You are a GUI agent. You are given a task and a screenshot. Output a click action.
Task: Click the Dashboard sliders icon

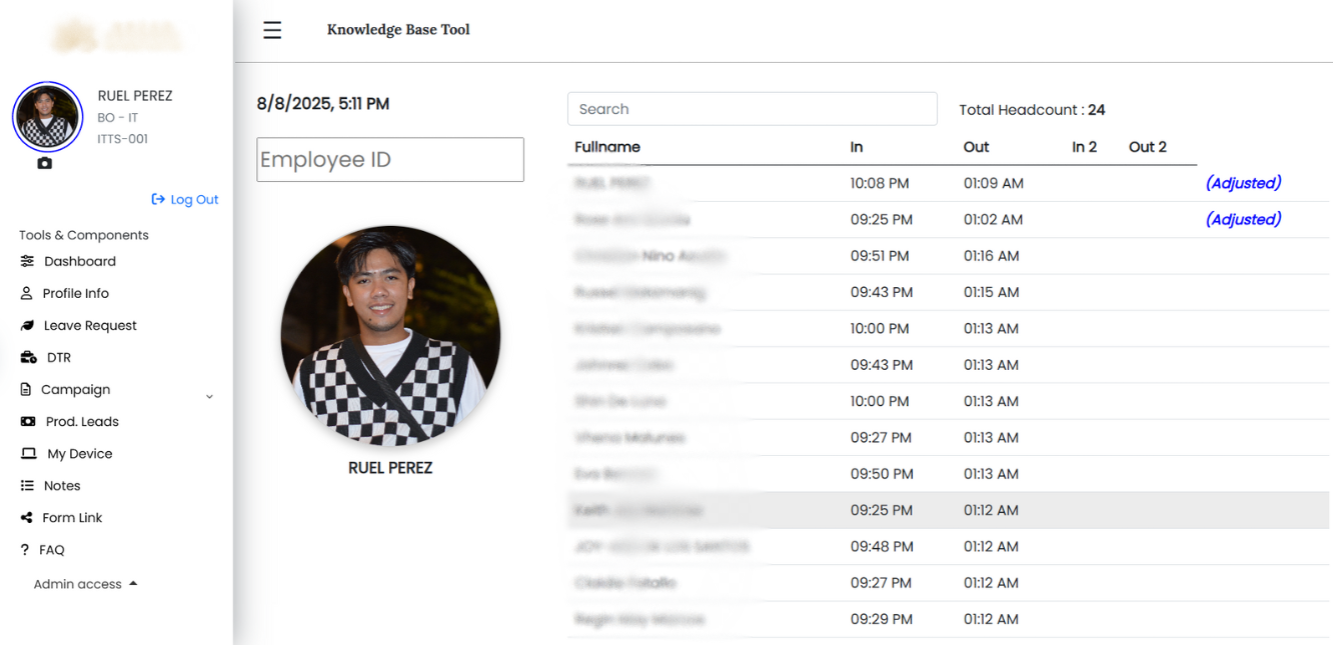click(x=27, y=261)
